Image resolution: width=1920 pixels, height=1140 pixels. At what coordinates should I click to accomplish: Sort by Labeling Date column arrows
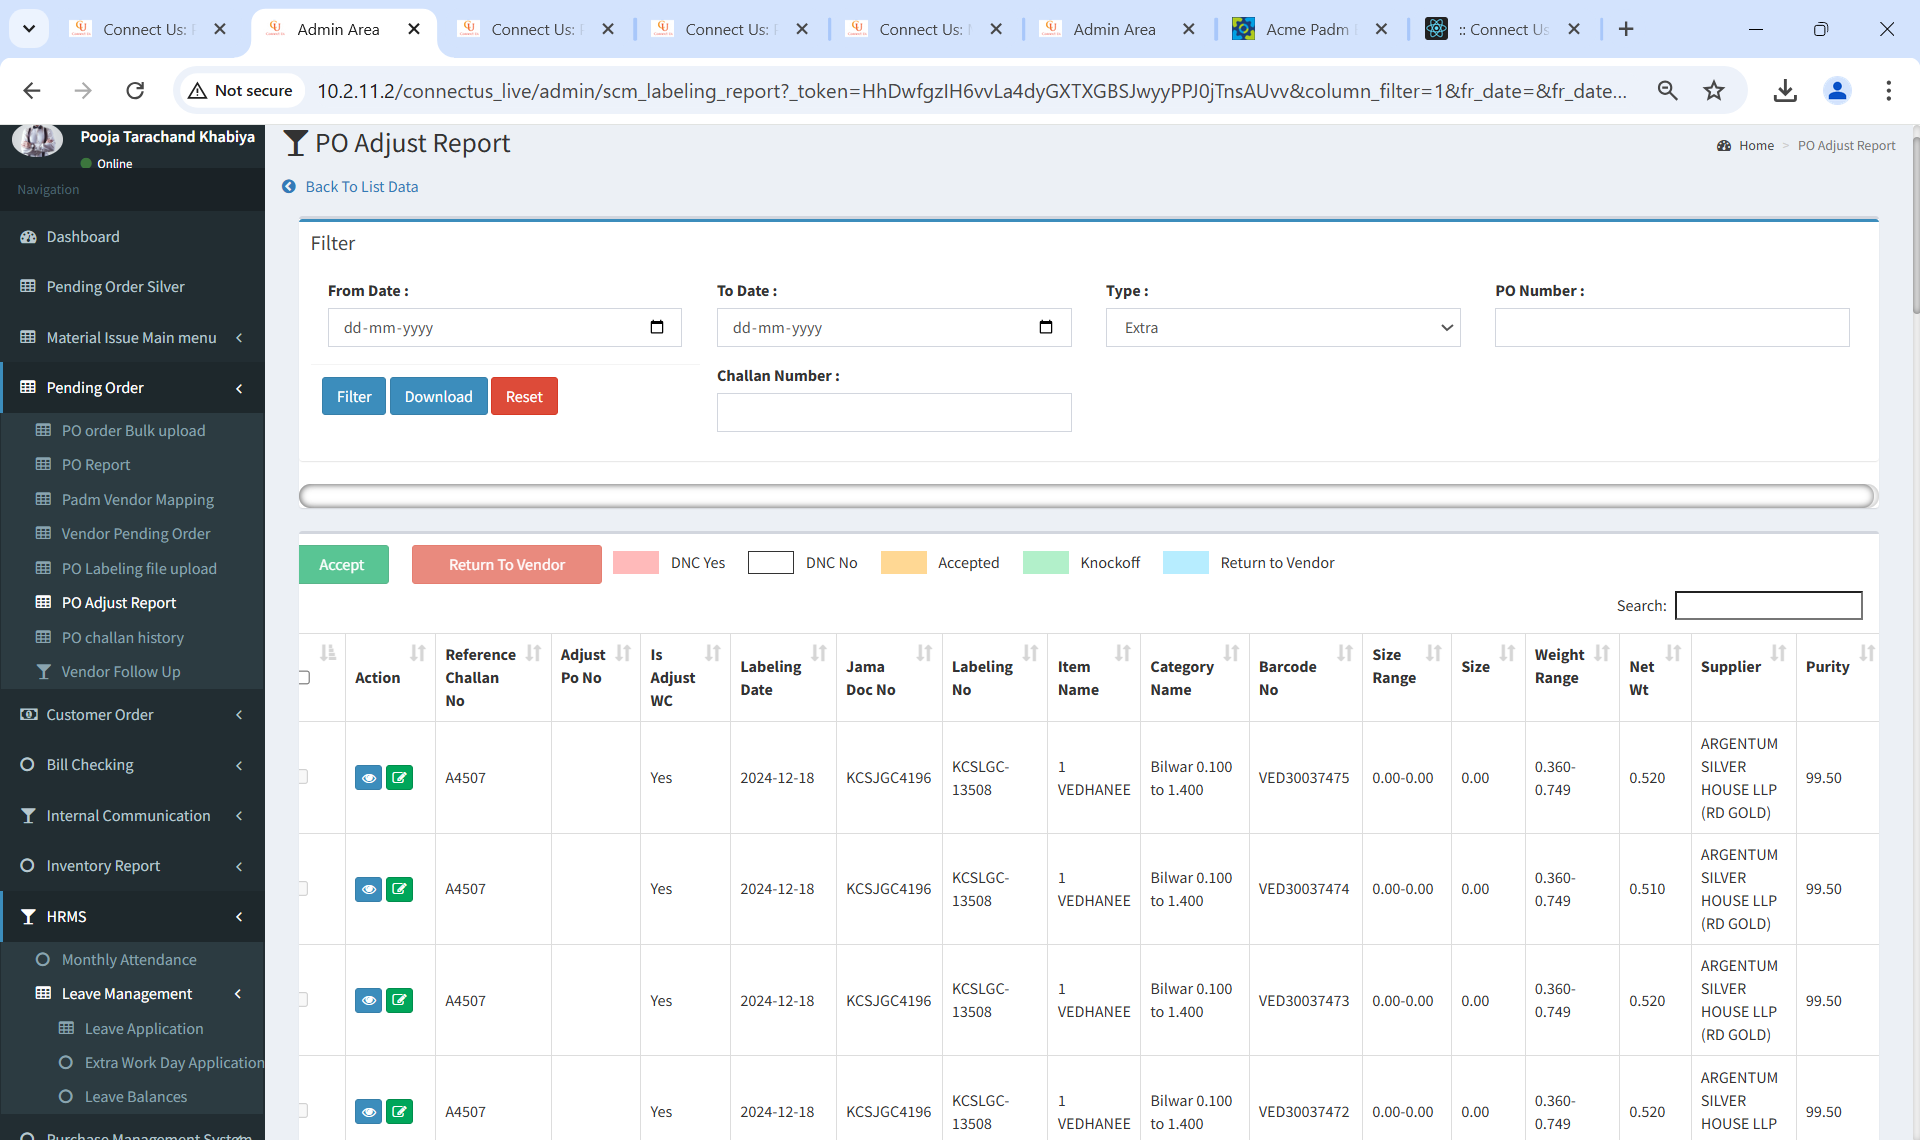click(818, 654)
